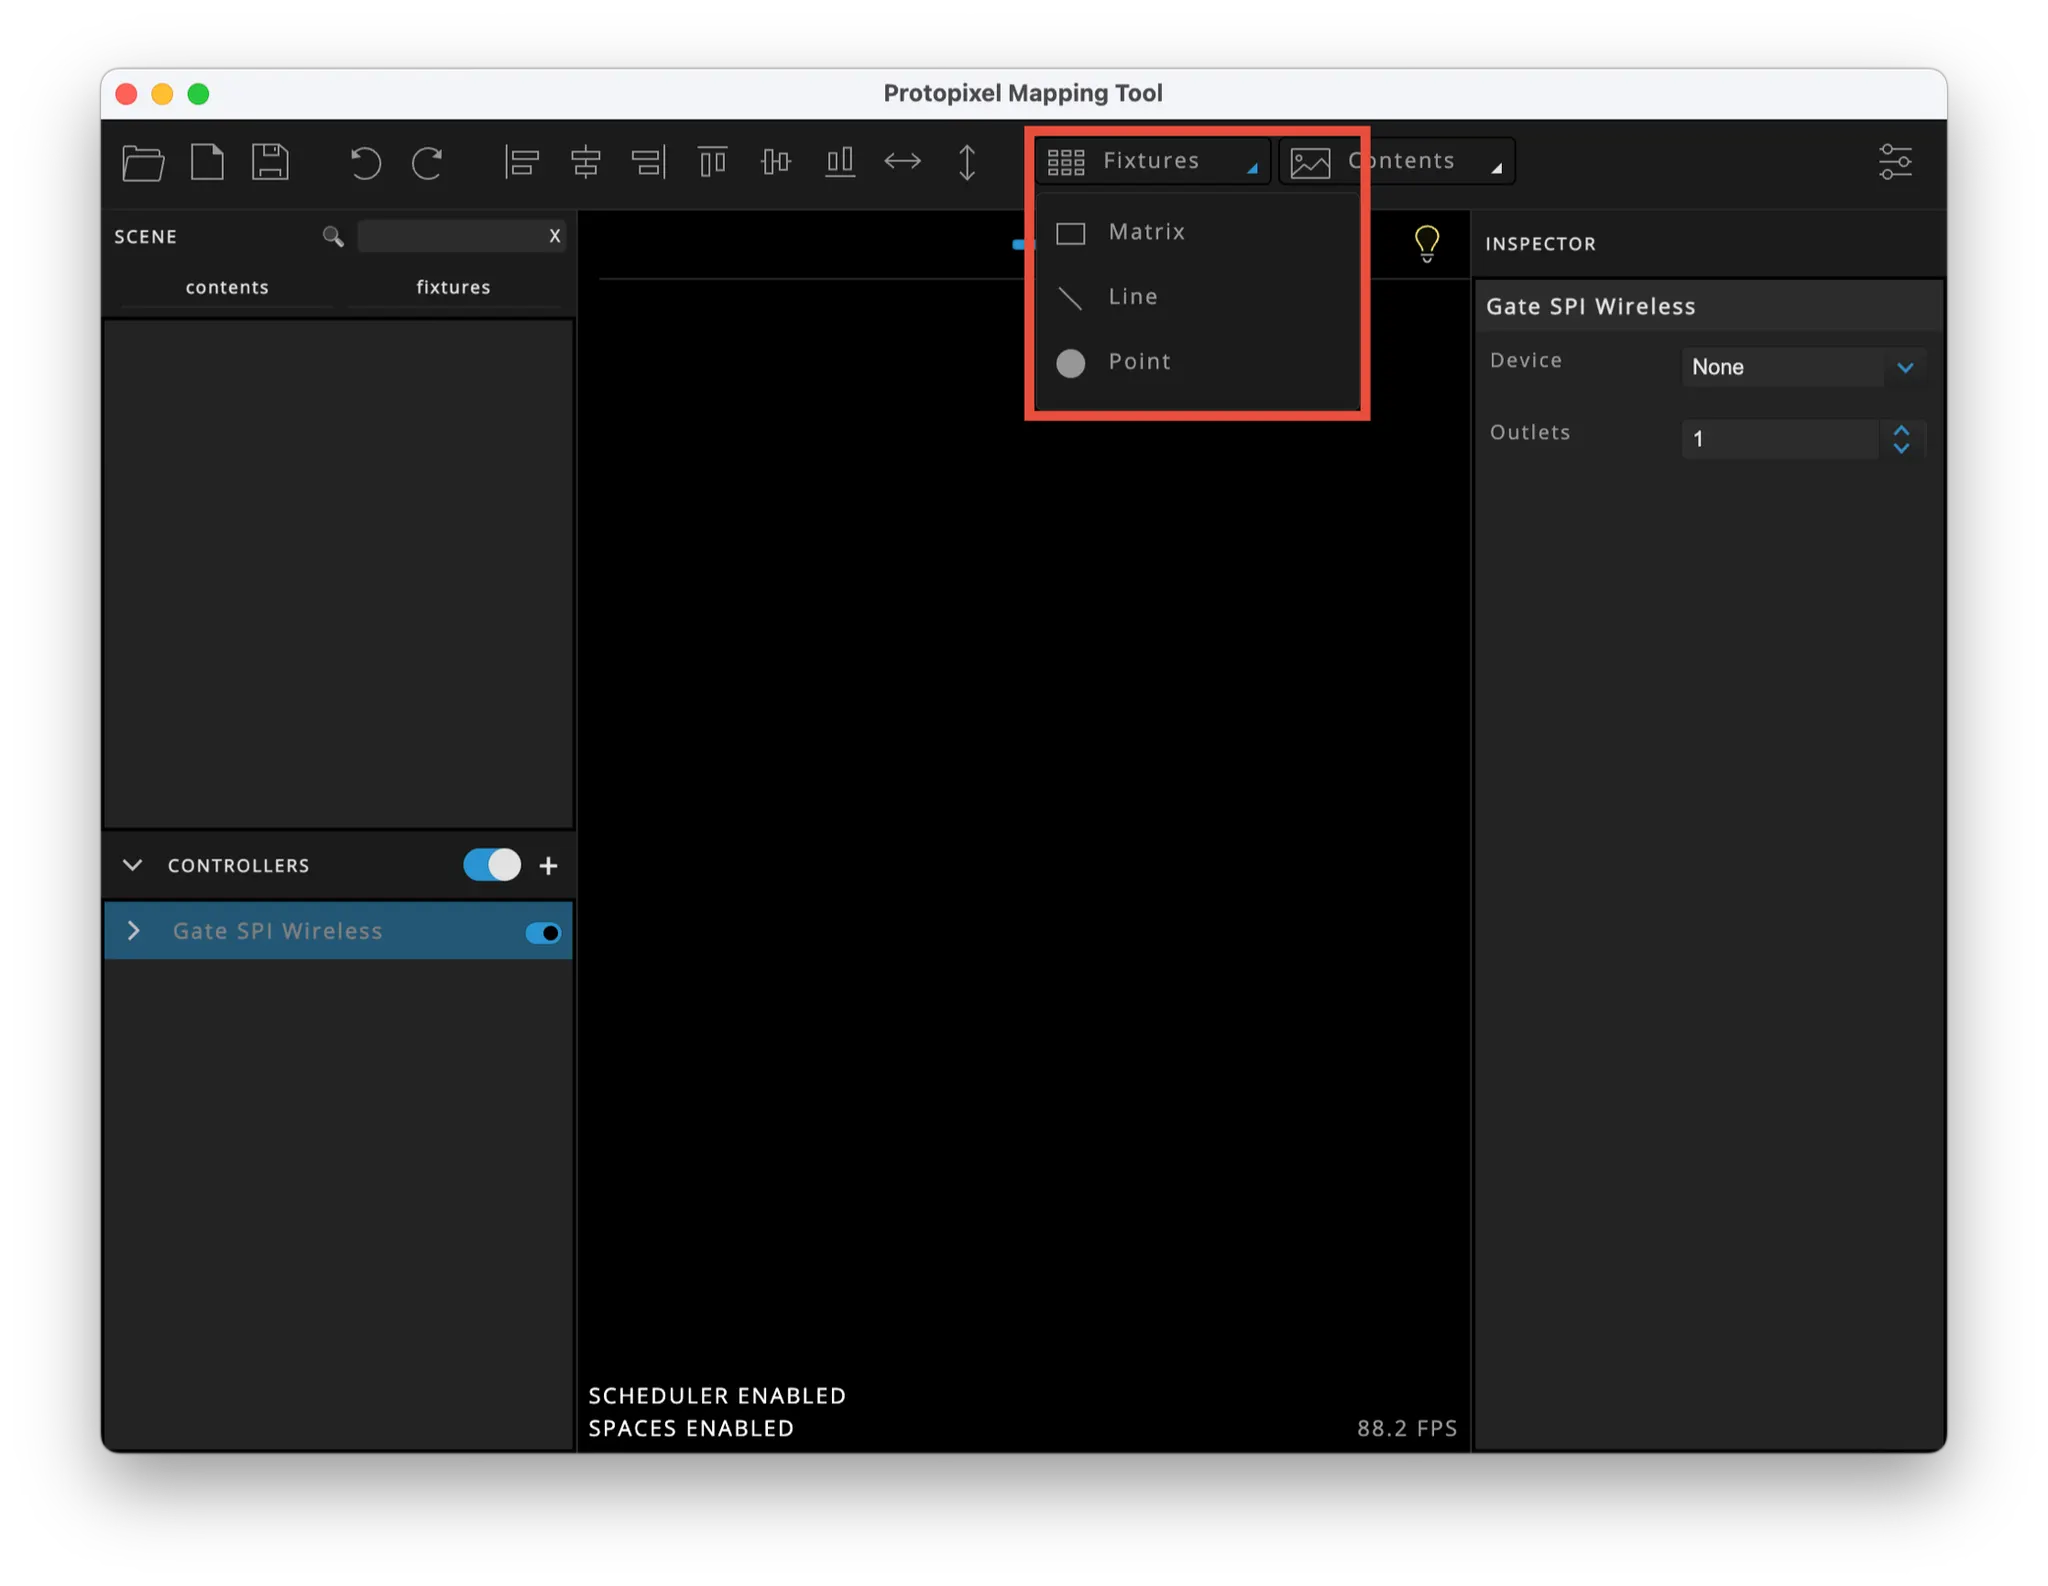Align selected fixtures to the top
The height and width of the screenshot is (1586, 2048).
click(x=712, y=162)
